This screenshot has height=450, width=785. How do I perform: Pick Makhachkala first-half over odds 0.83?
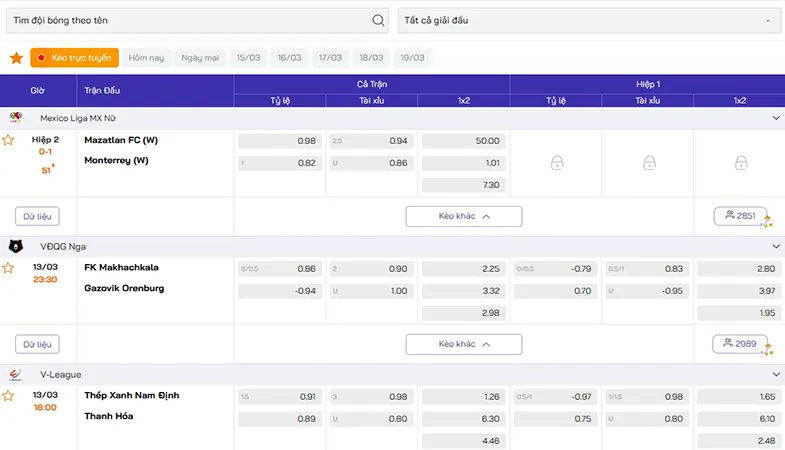647,269
